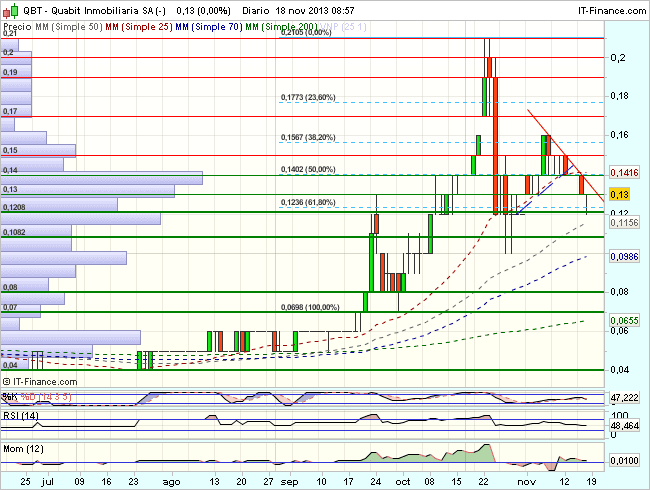
Task: Click the 0,1402 (50,00%) Fibonacci label
Action: click(308, 169)
